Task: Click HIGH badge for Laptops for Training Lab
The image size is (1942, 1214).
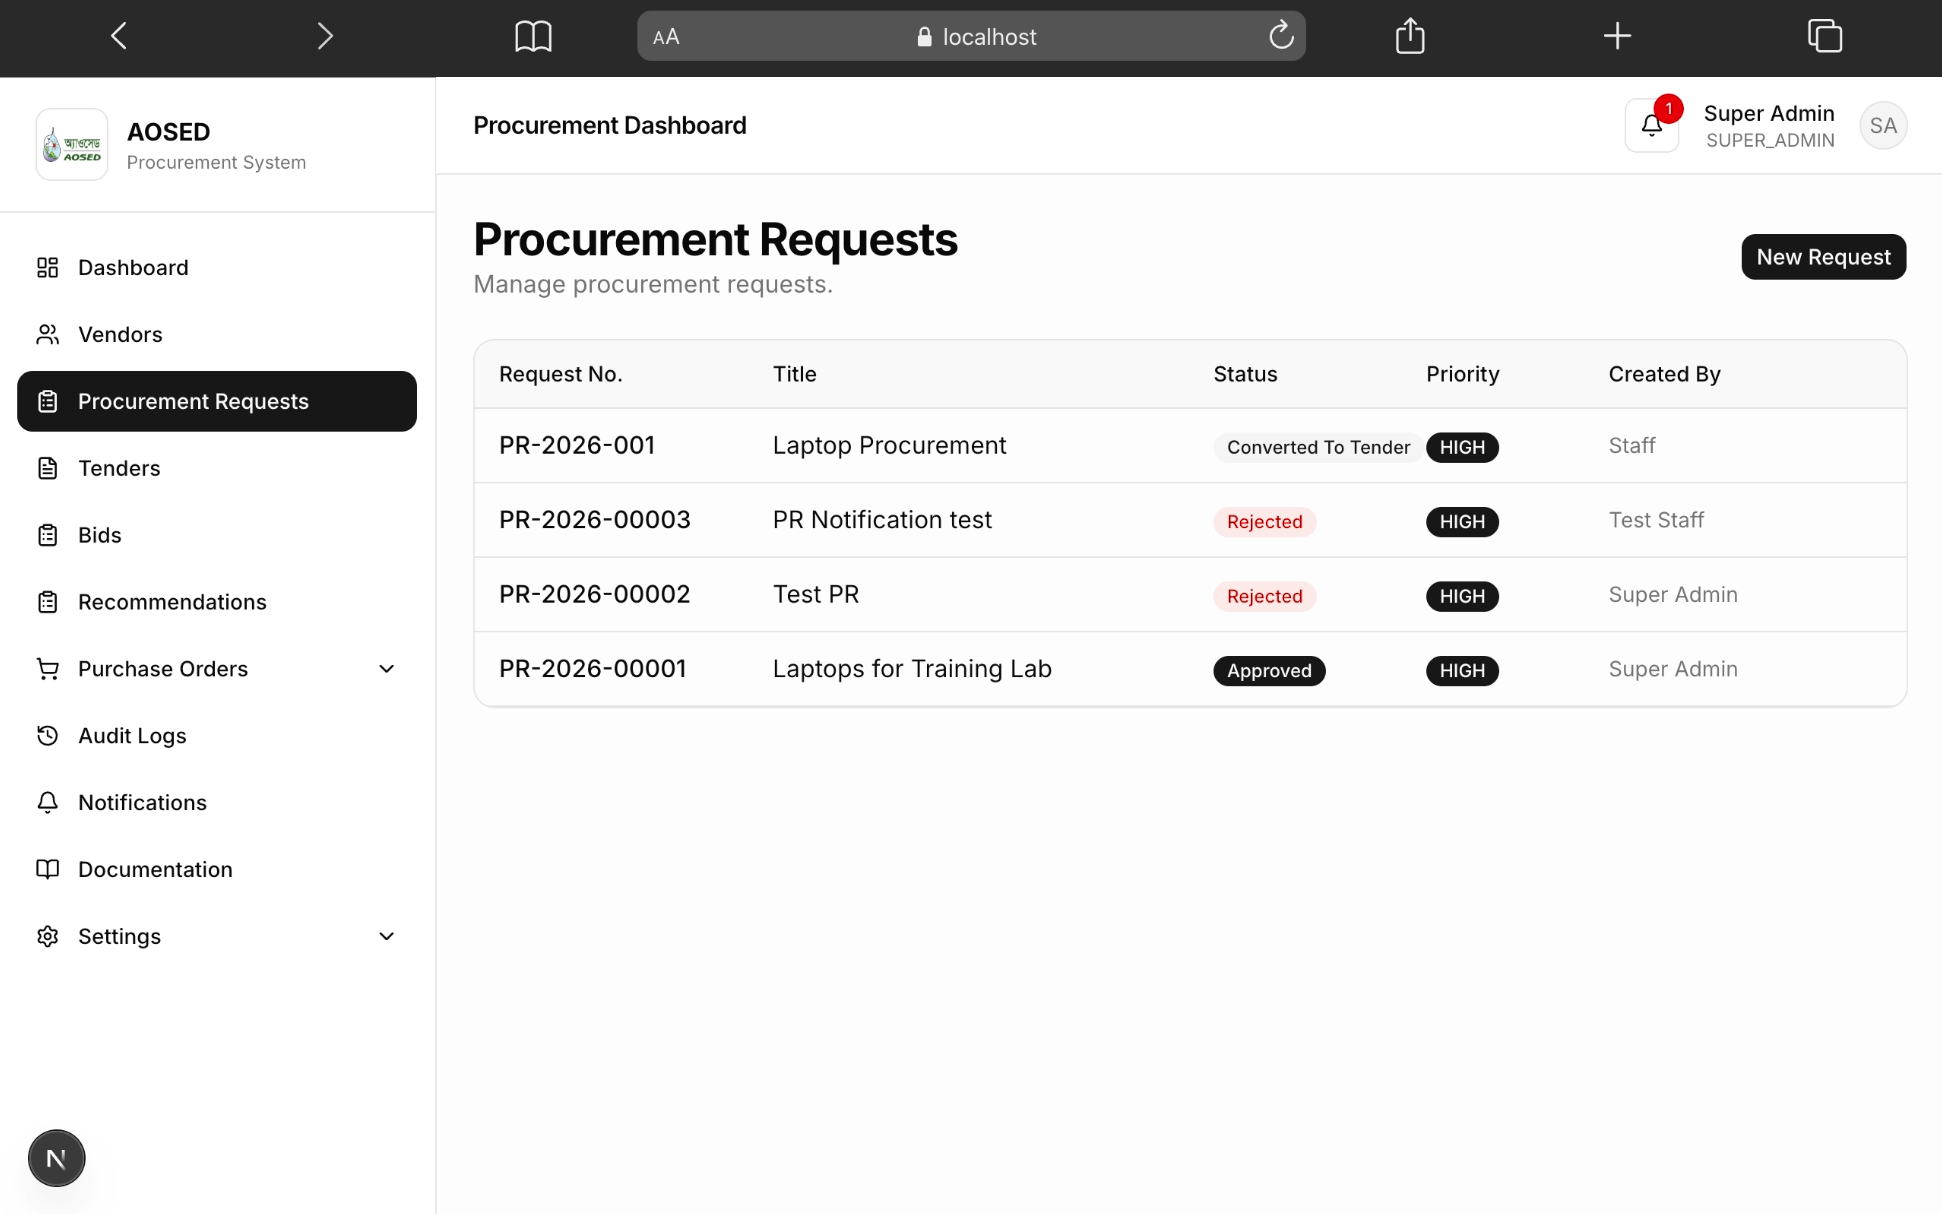Action: tap(1462, 671)
